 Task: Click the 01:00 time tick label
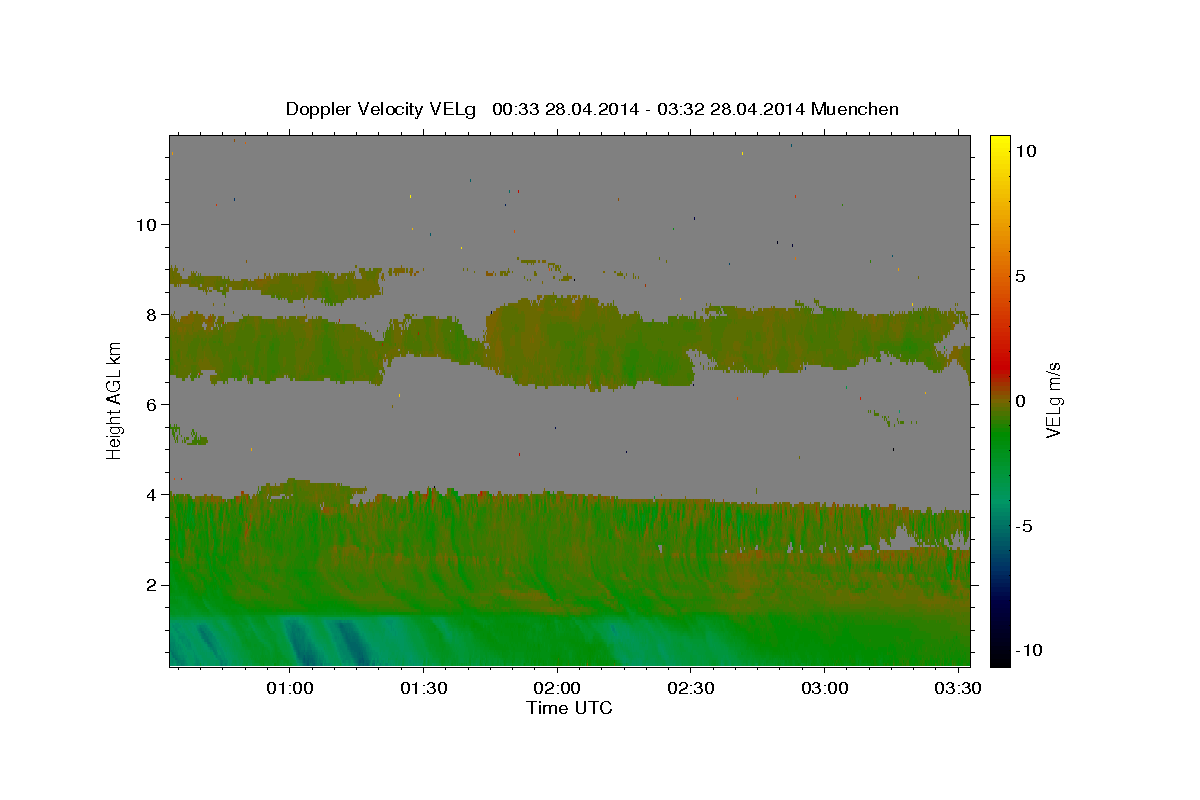(x=290, y=689)
